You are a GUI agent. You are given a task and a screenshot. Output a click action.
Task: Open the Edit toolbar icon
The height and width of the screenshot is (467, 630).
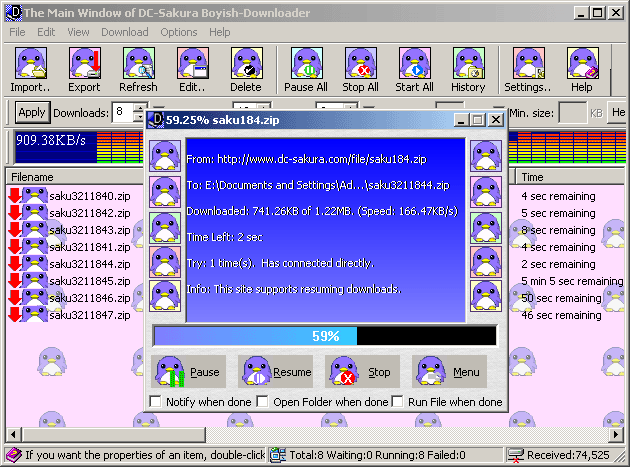pos(193,63)
